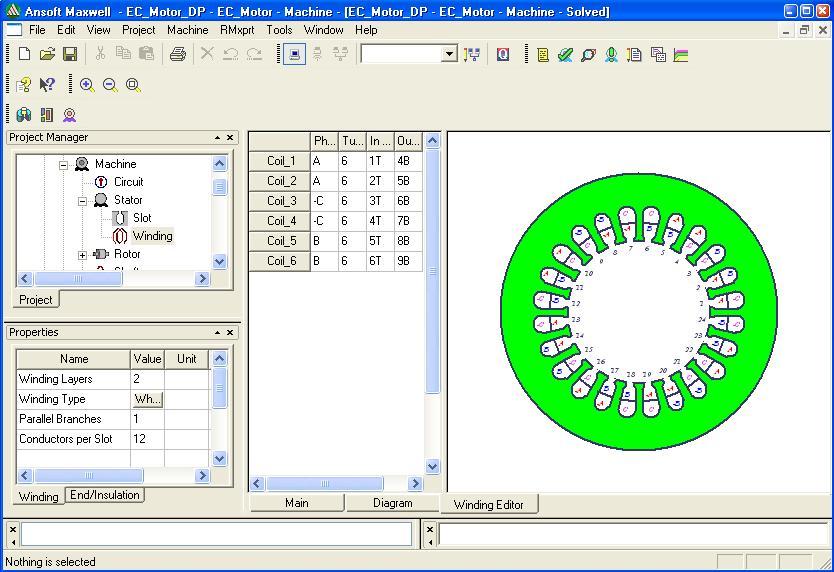This screenshot has width=834, height=572.
Task: Expand the Rotor tree node
Action: [82, 255]
